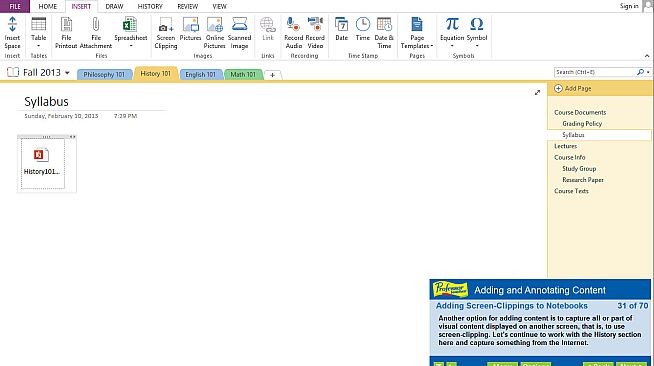Expand page to full view
654x366 pixels.
point(537,93)
